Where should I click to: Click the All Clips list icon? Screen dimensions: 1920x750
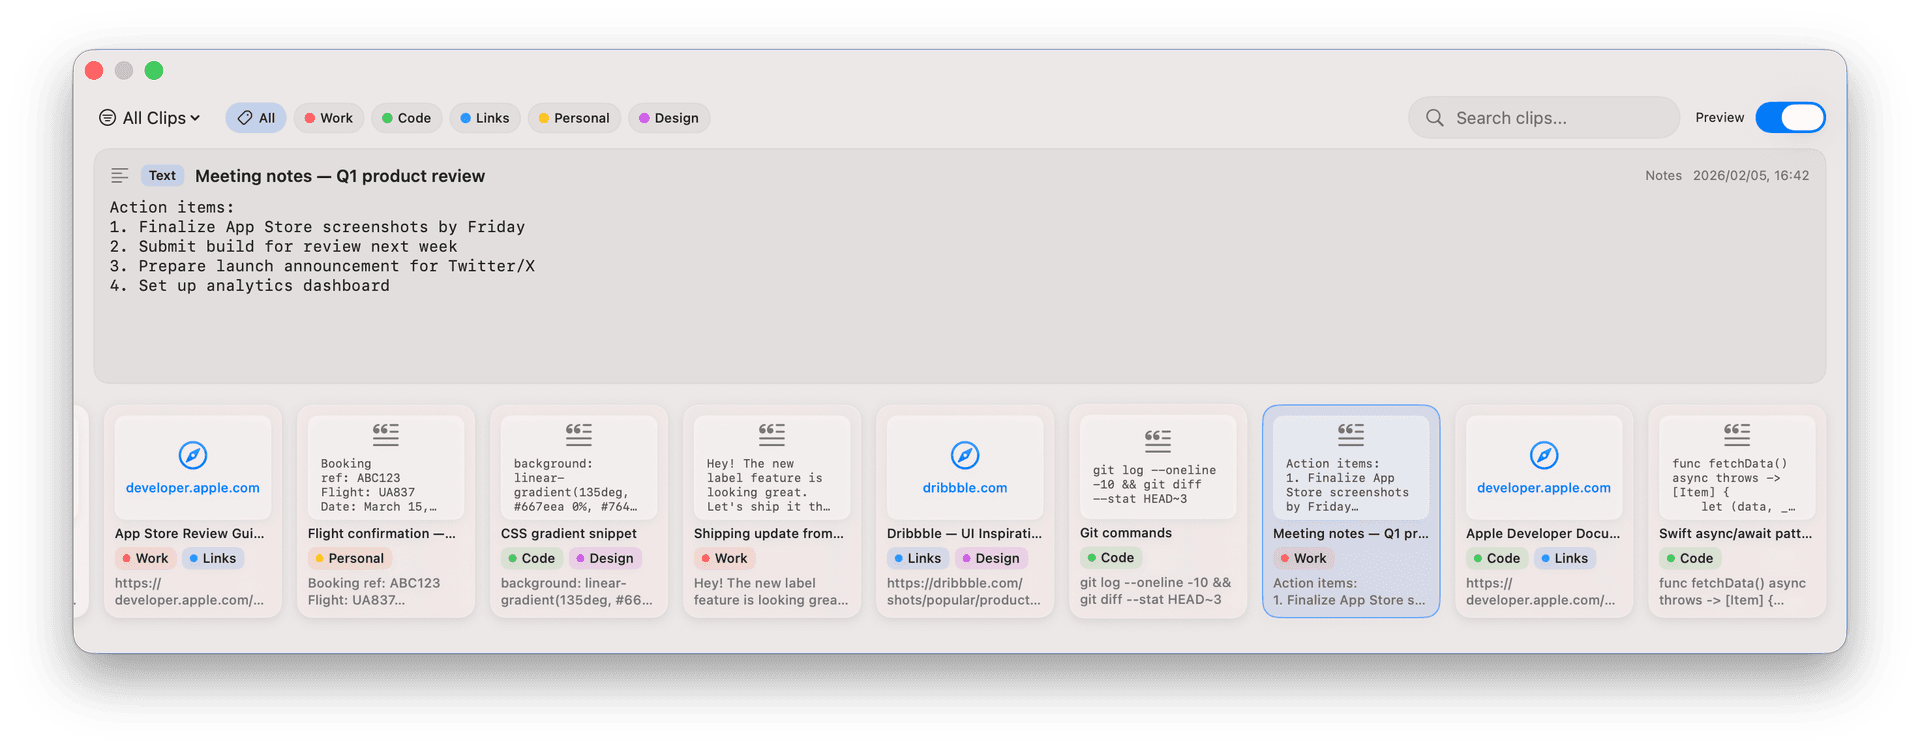[x=107, y=118]
